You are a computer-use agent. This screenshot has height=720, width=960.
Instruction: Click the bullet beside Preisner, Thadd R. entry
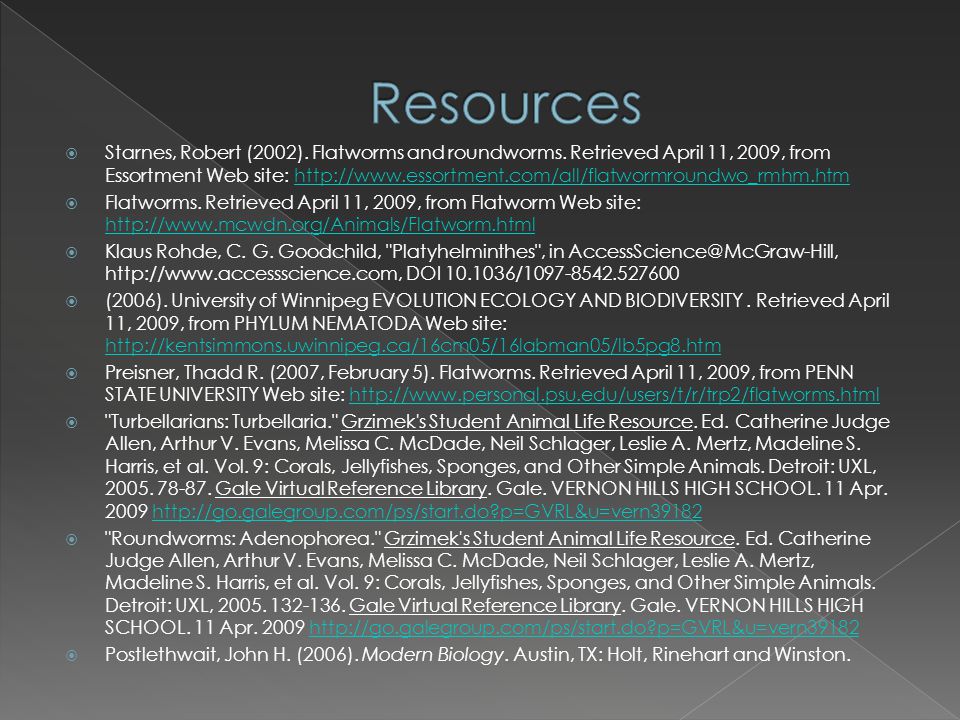pyautogui.click(x=72, y=373)
